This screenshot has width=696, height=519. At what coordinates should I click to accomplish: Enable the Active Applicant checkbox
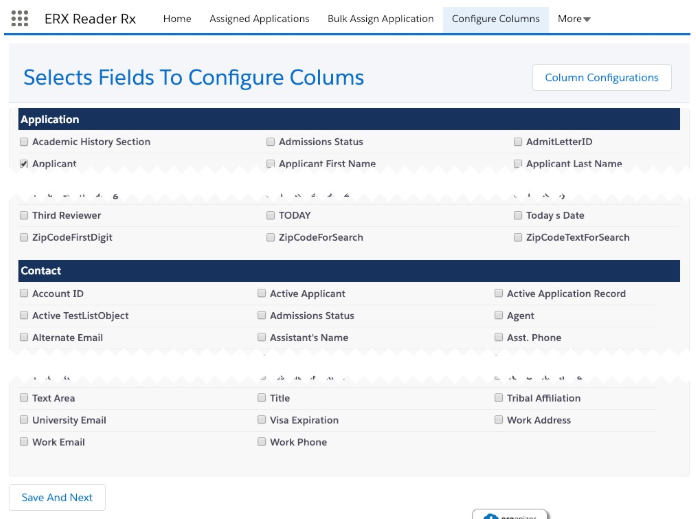point(262,294)
